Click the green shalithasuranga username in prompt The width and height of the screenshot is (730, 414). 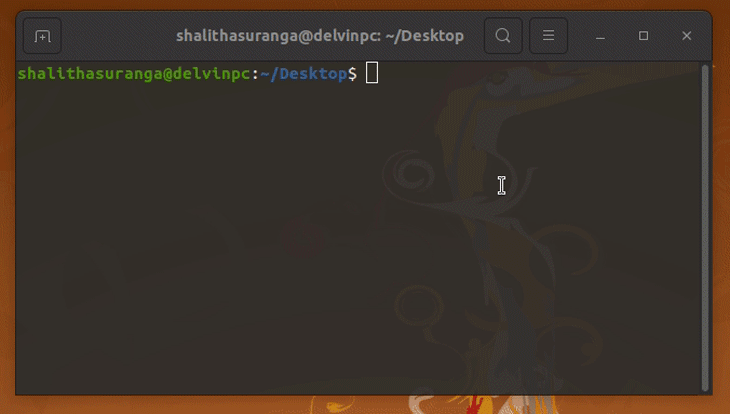pyautogui.click(x=89, y=74)
